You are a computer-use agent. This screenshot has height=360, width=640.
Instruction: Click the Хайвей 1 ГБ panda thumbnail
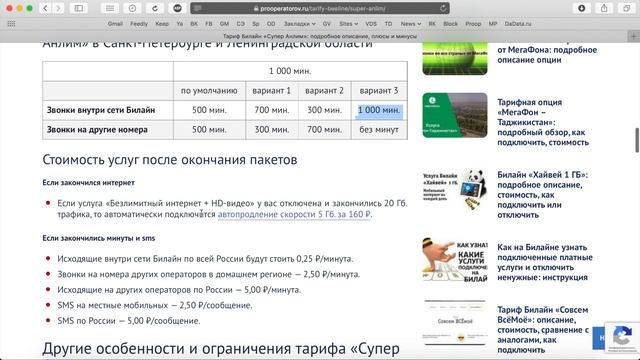coord(455,189)
